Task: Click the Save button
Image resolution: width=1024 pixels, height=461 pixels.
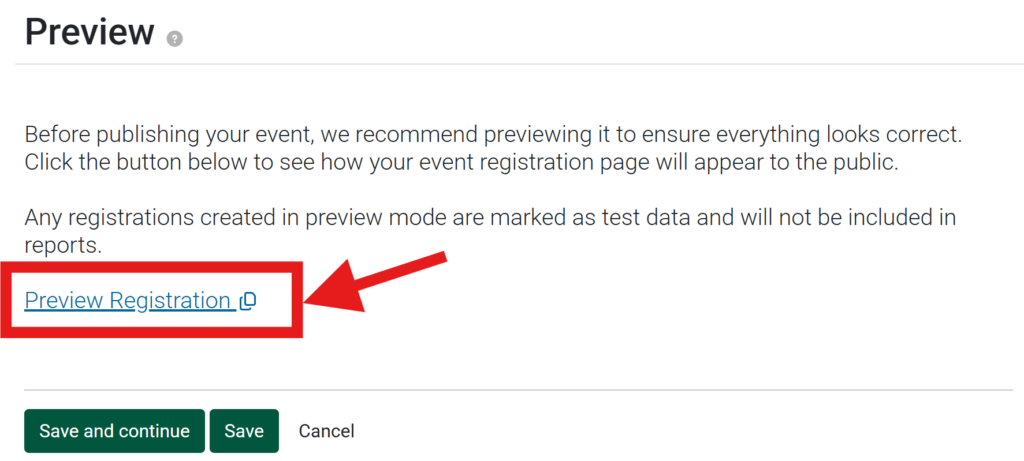Action: [244, 431]
